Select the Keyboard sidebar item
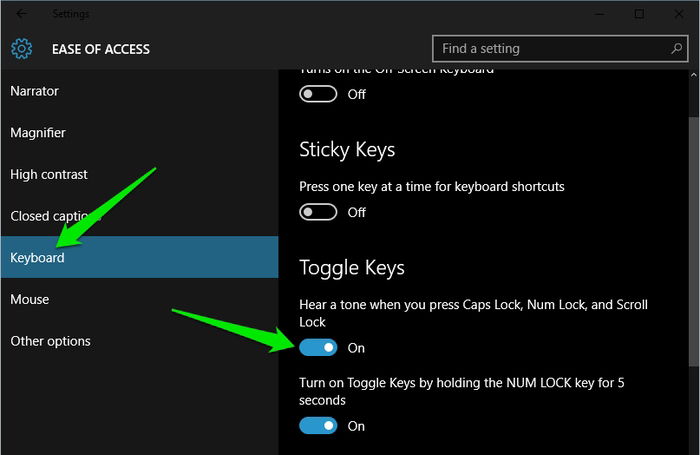Image resolution: width=700 pixels, height=455 pixels. tap(139, 257)
